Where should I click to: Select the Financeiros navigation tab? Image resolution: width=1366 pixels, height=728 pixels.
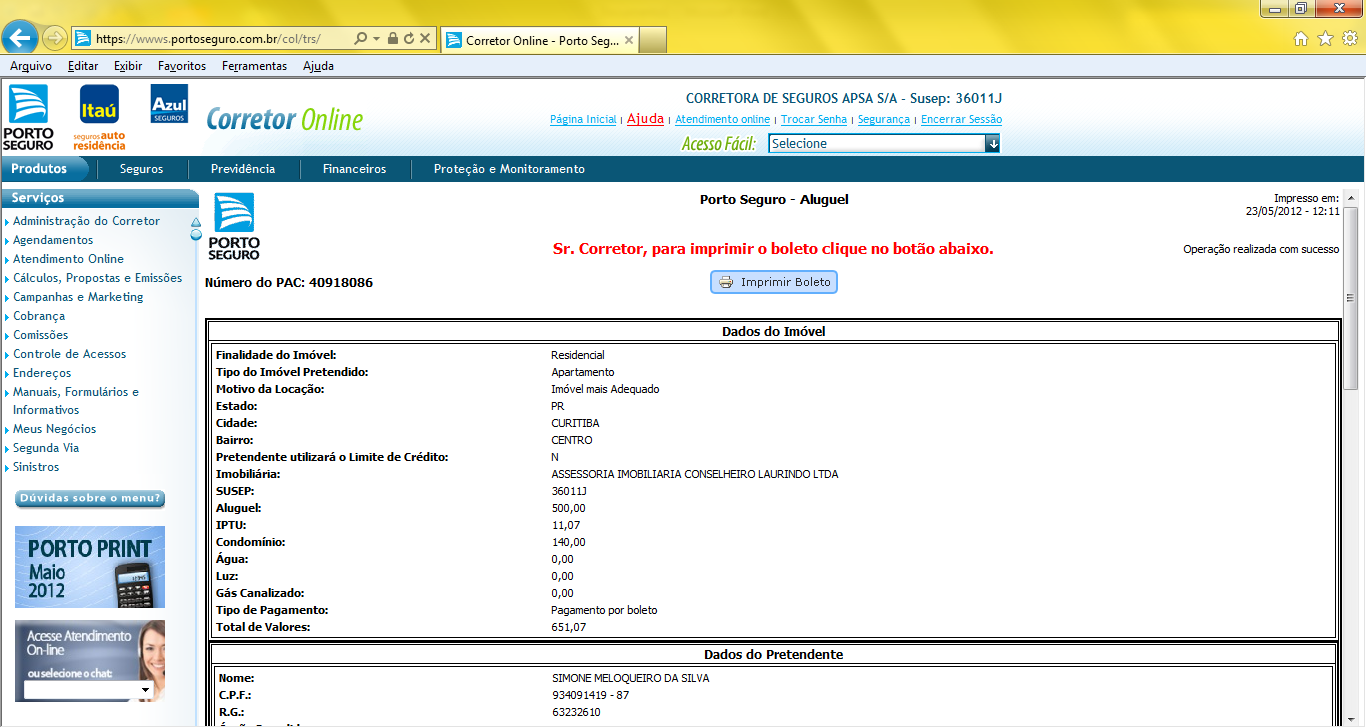(x=354, y=169)
